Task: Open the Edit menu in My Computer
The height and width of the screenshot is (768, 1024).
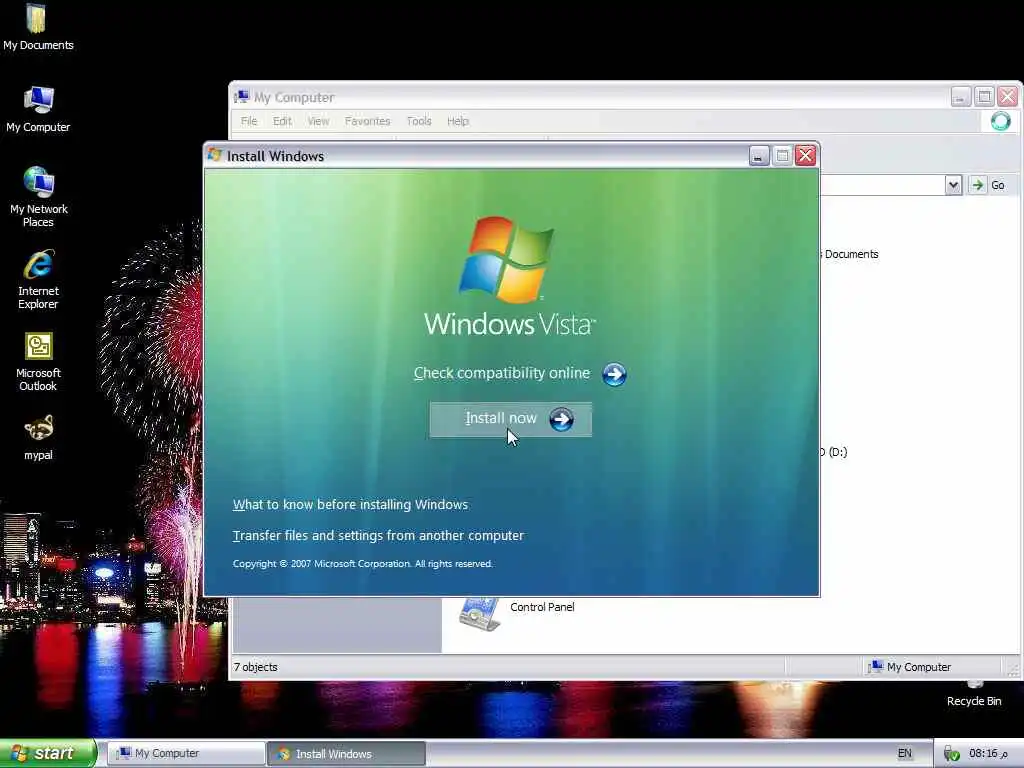Action: [x=282, y=121]
